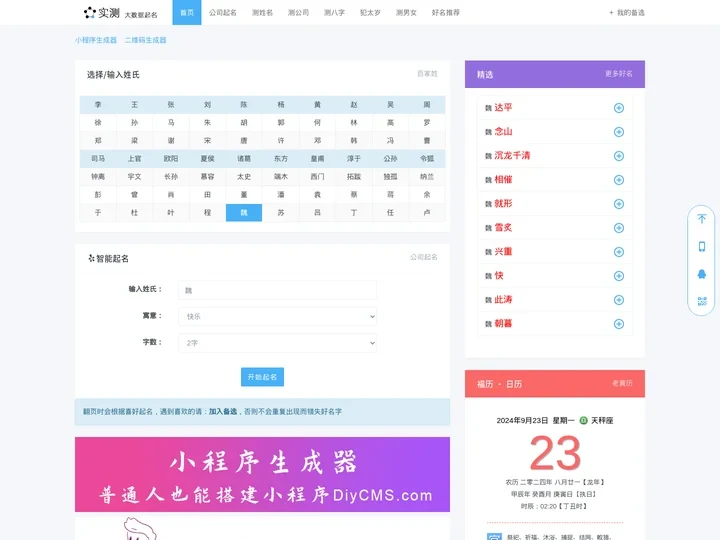Open the 公司起名 nav item
Screen dimensions: 720x540
tap(223, 12)
